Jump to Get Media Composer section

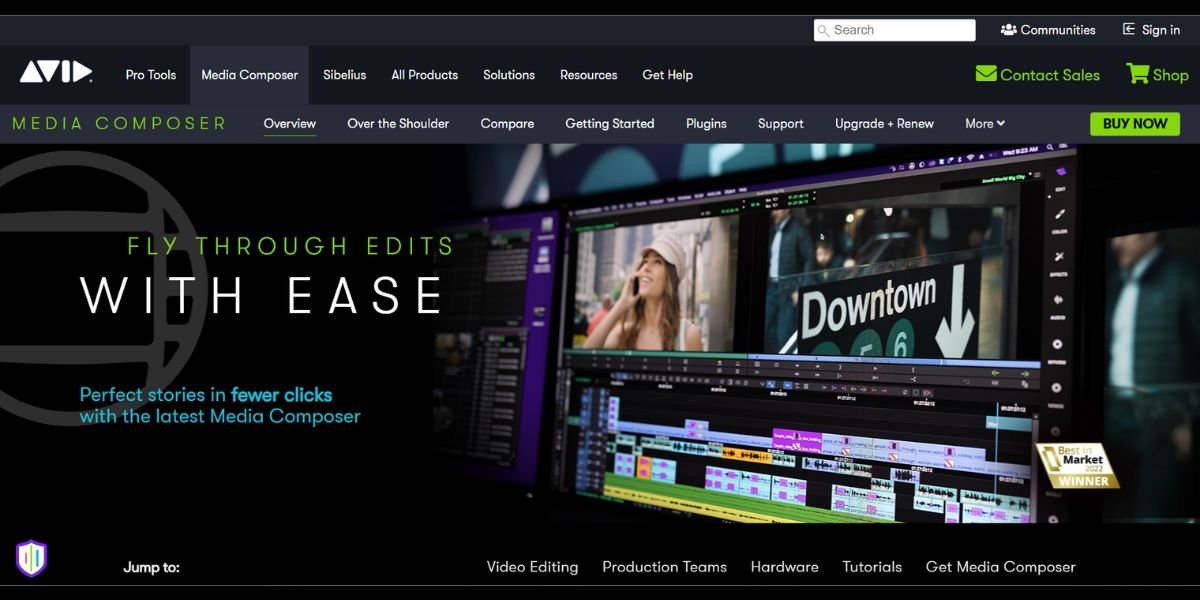(1001, 567)
